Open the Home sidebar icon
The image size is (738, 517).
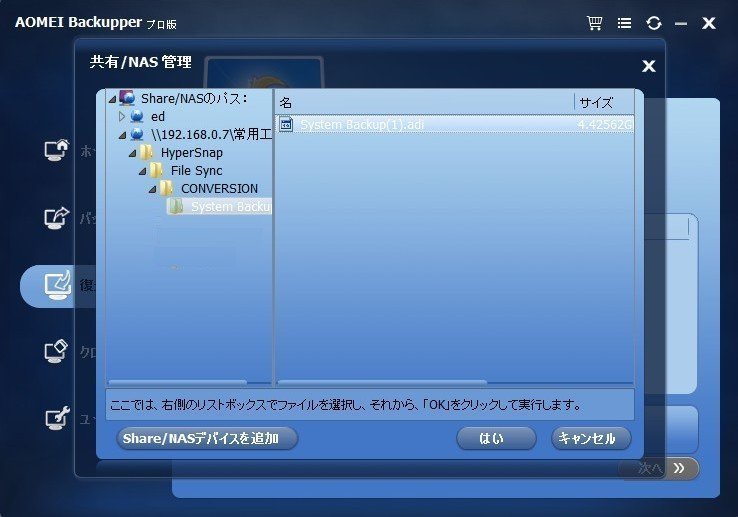point(57,150)
